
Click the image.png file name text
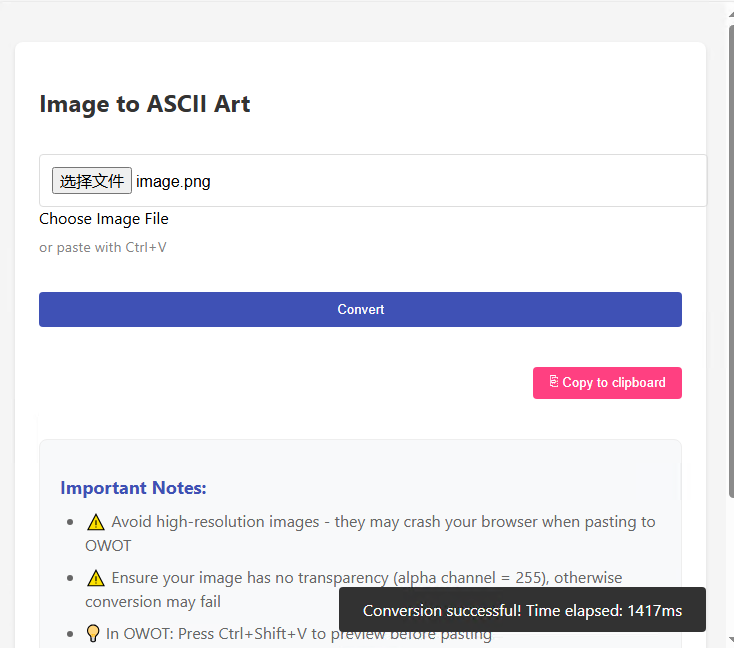[x=173, y=182]
